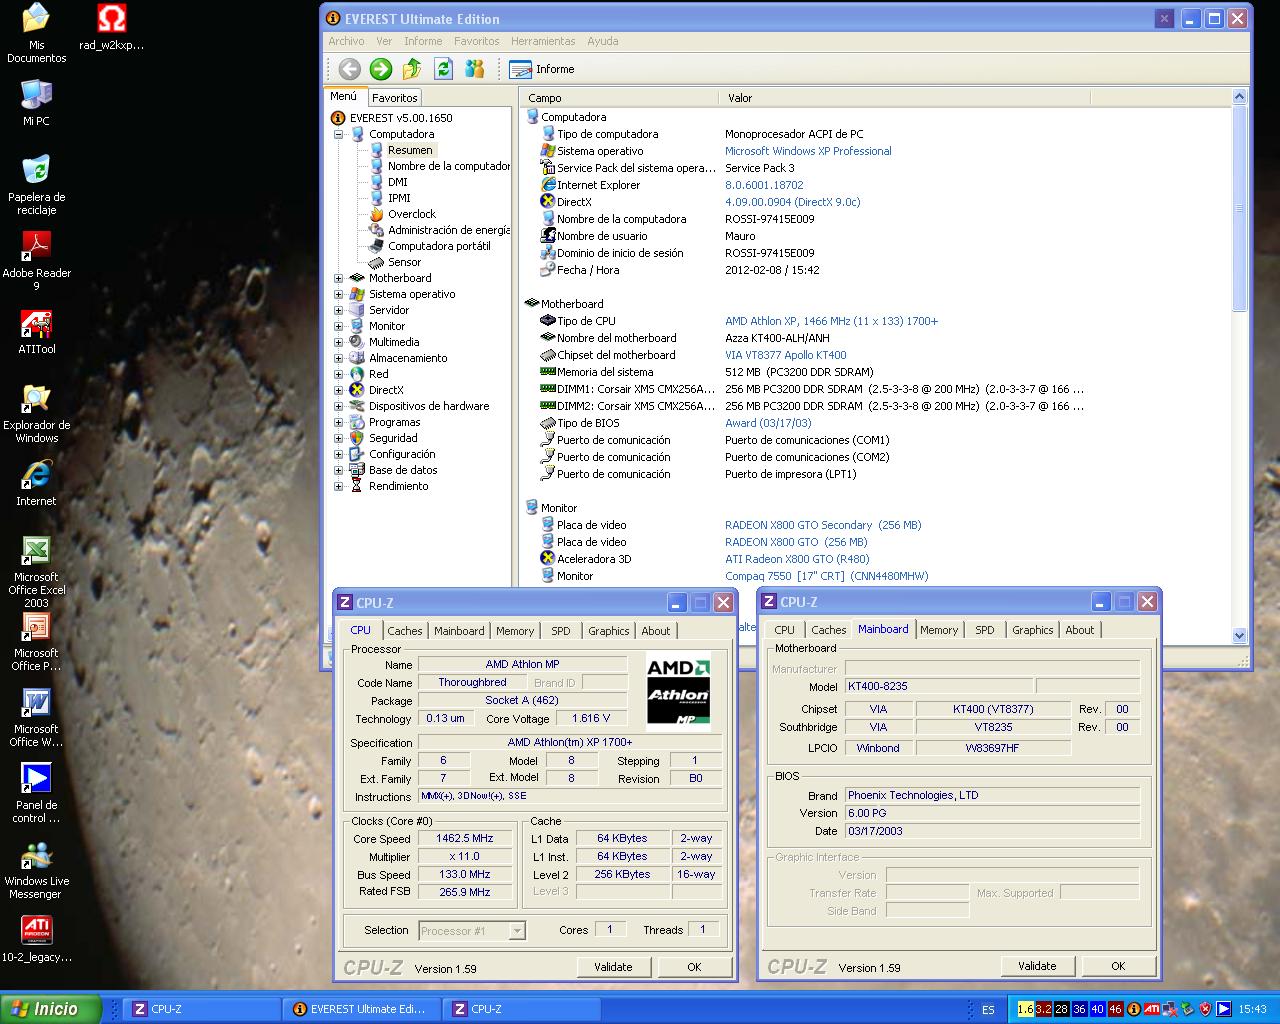Expand the Multimedia tree node
This screenshot has height=1024, width=1280.
pos(338,342)
